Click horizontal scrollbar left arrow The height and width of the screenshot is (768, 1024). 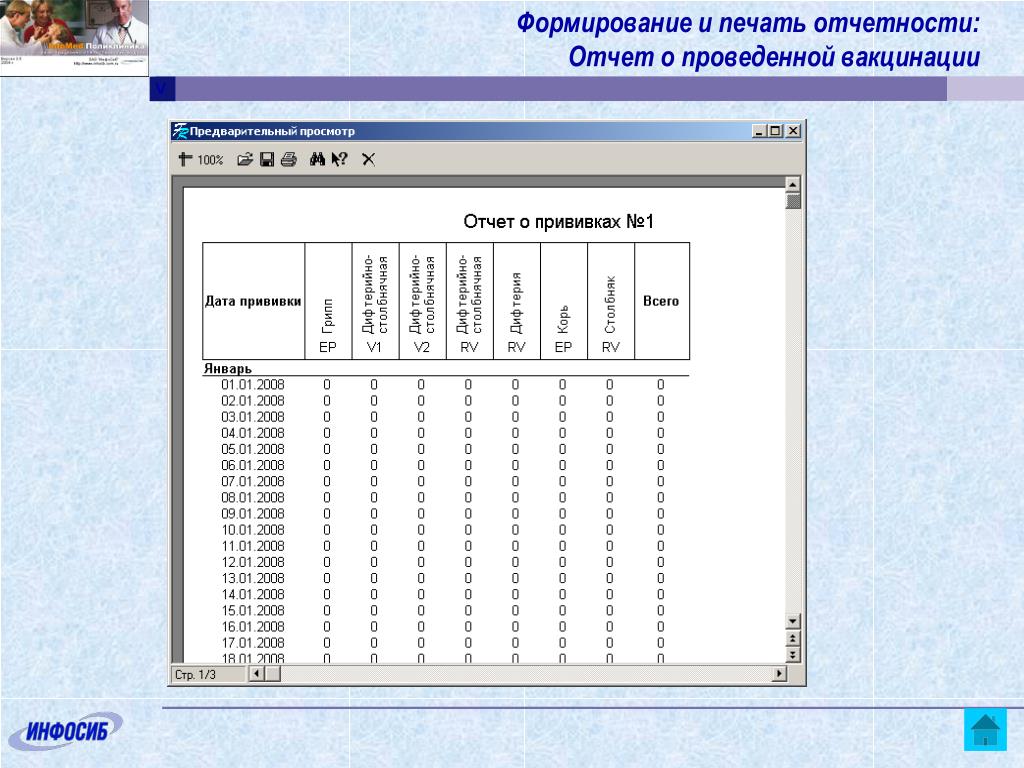(x=257, y=673)
